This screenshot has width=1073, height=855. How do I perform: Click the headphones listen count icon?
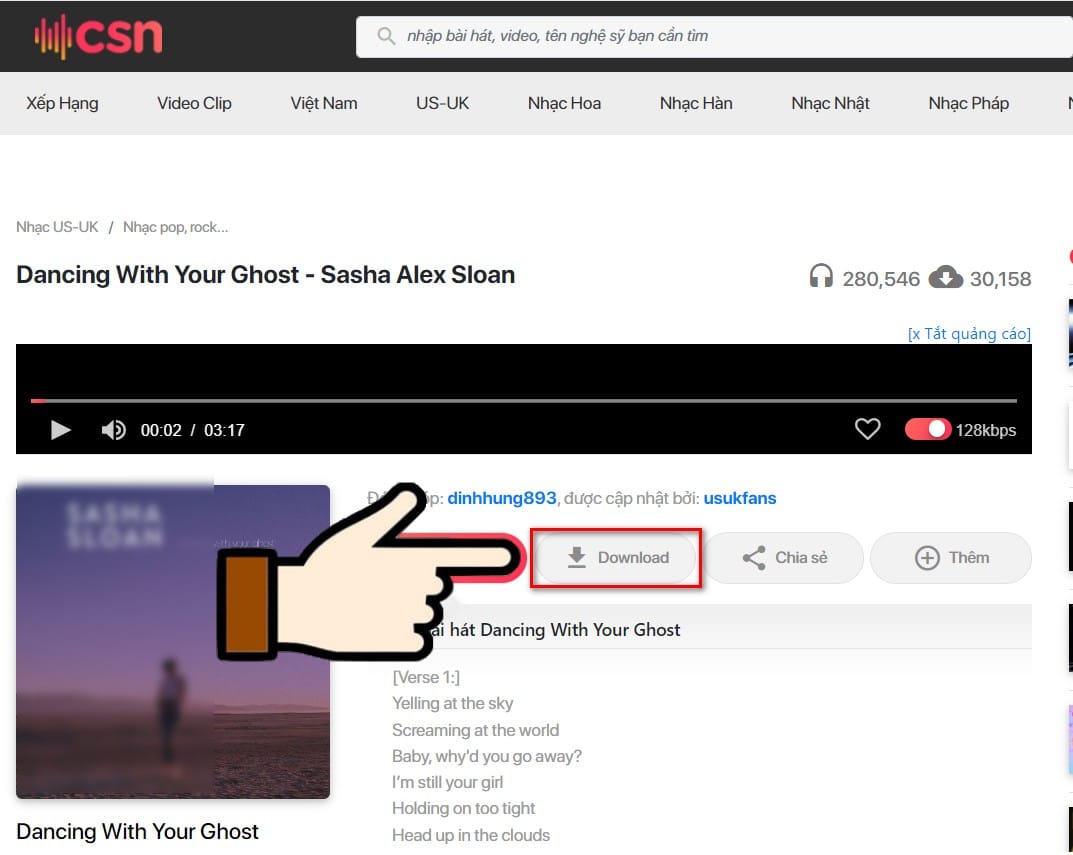point(820,277)
